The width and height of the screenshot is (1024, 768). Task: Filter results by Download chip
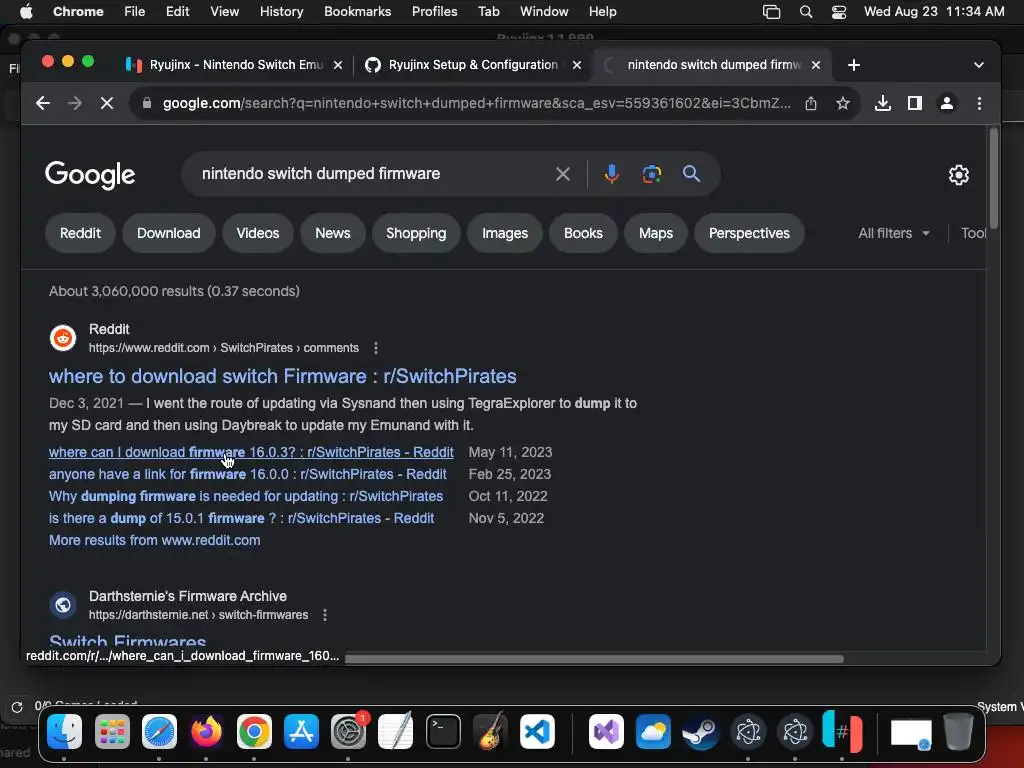[x=168, y=233]
